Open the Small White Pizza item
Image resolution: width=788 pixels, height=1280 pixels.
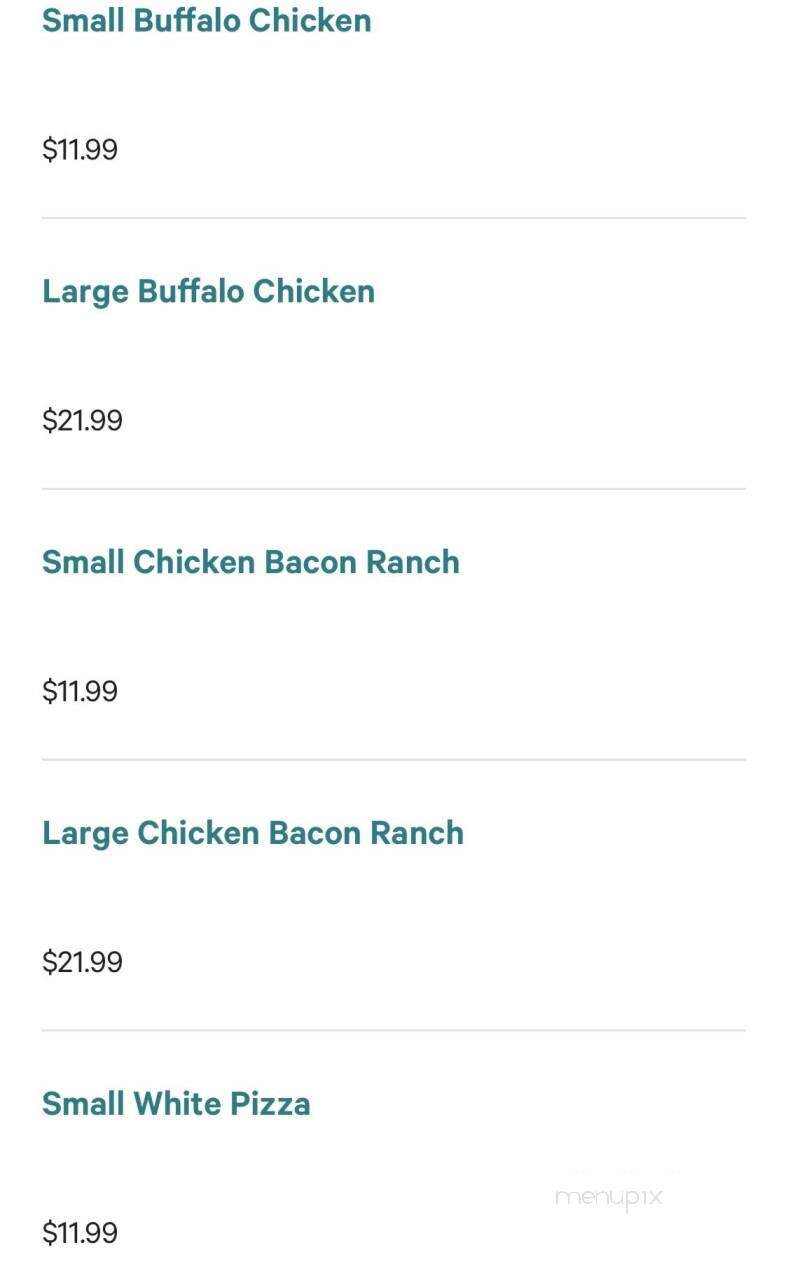point(176,1104)
